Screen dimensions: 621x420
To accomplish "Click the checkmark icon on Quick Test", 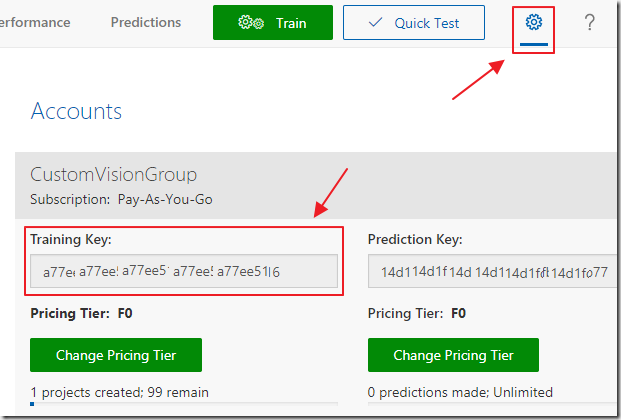I will pyautogui.click(x=375, y=22).
